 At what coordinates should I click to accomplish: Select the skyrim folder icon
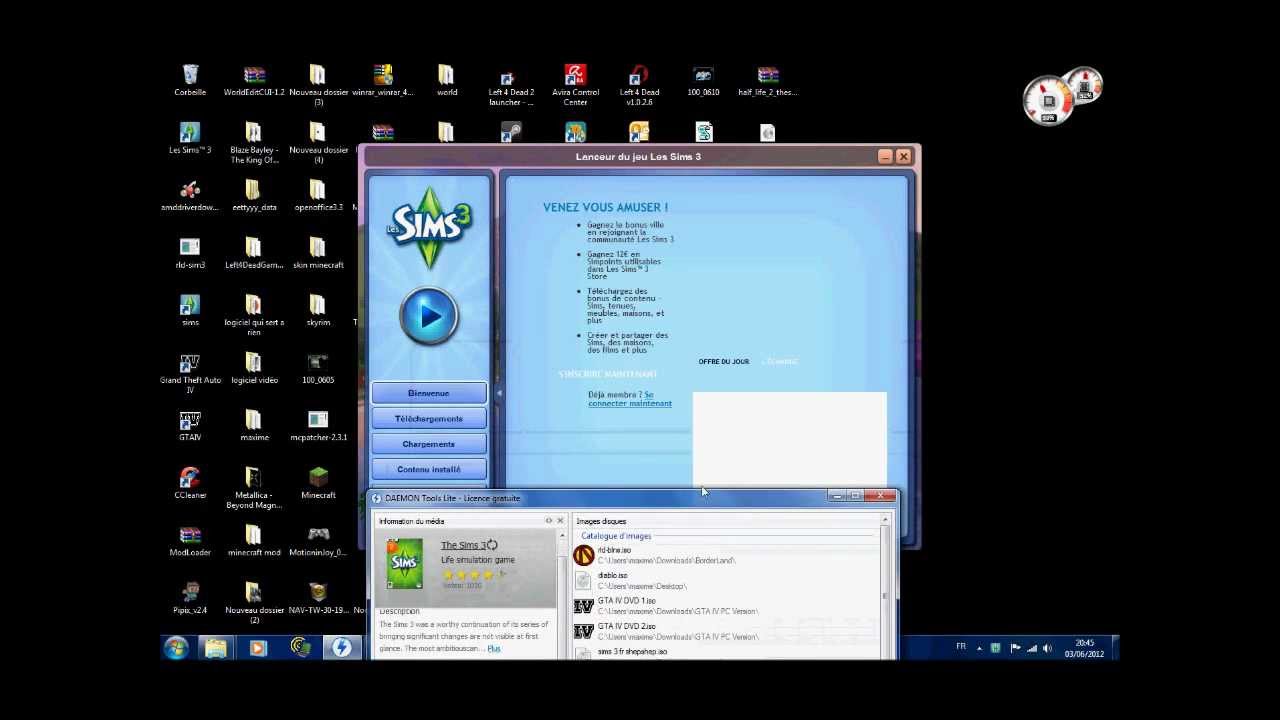318,311
